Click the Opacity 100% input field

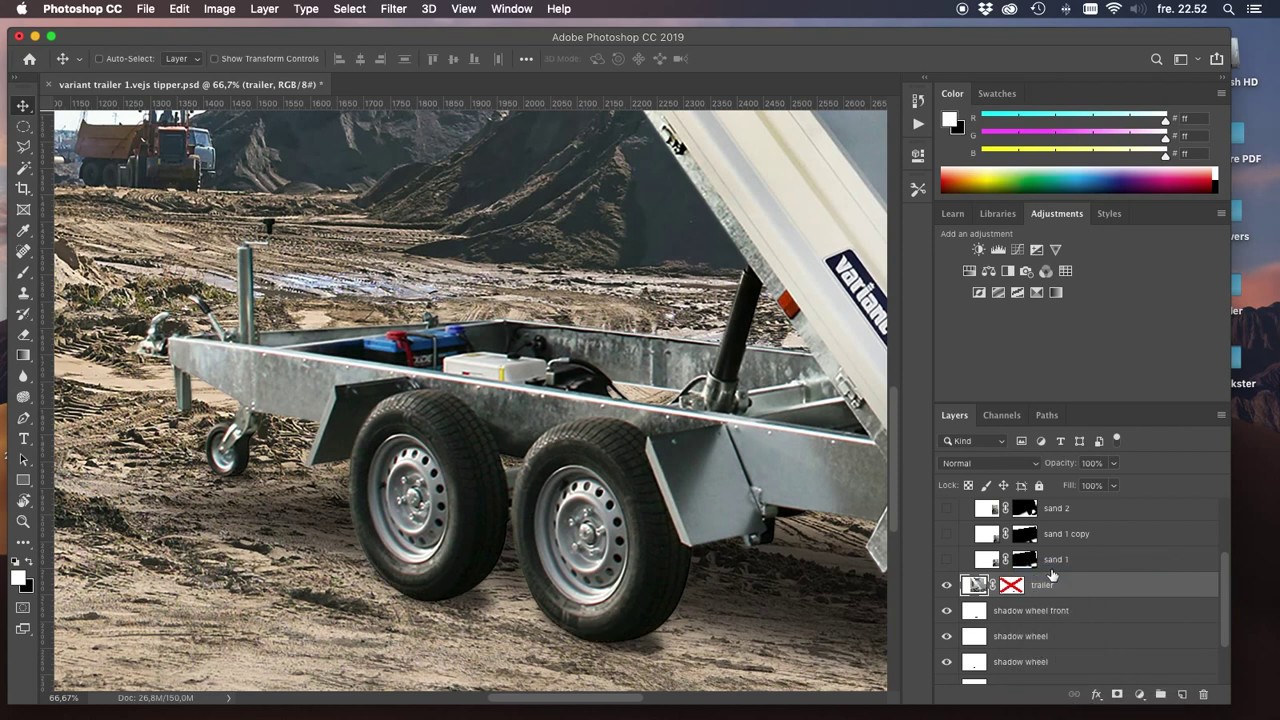1092,463
